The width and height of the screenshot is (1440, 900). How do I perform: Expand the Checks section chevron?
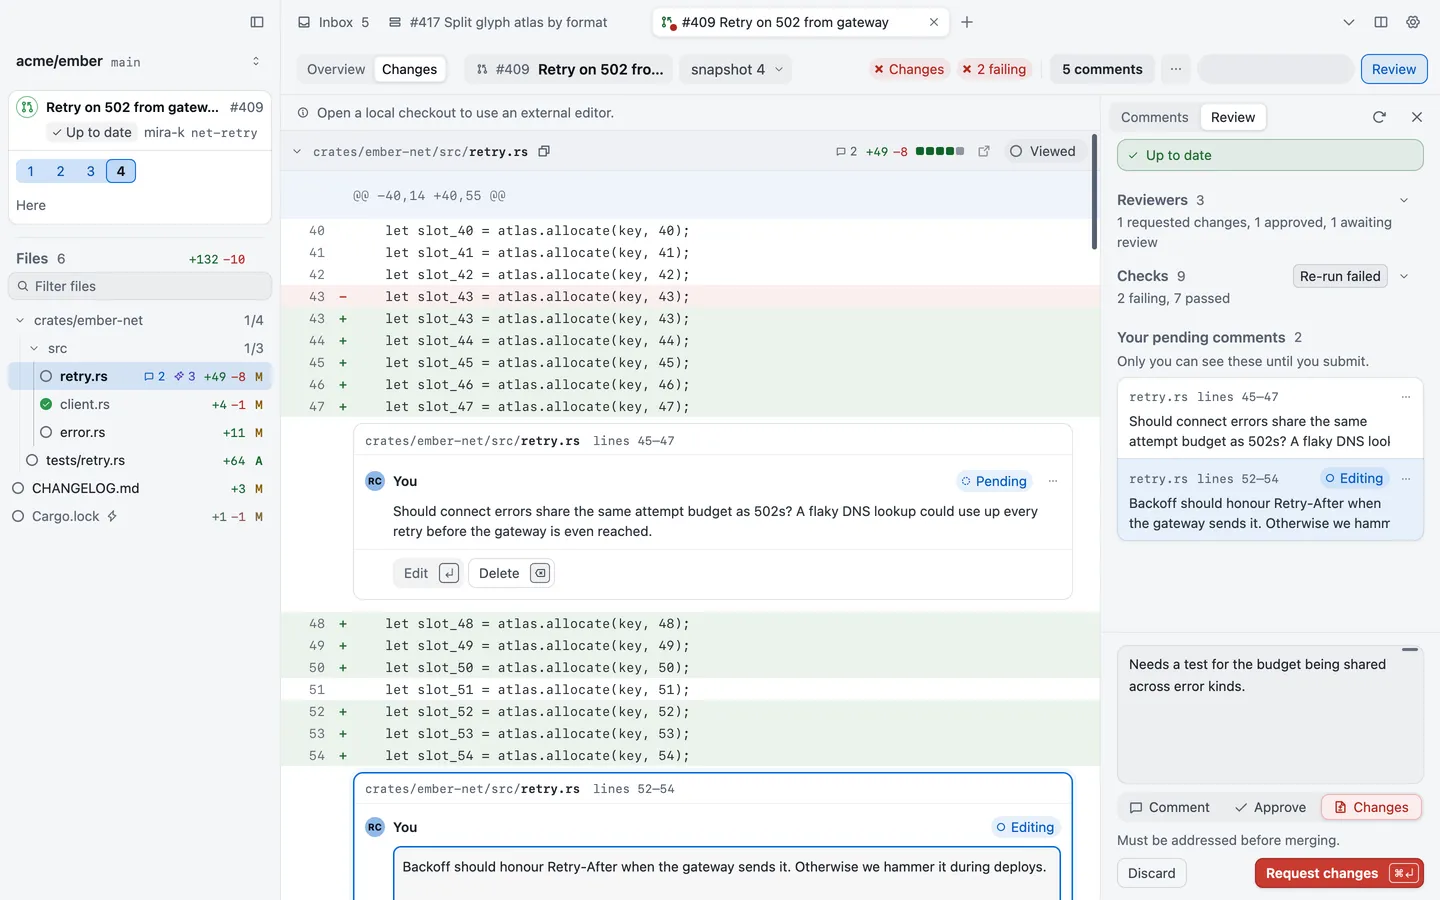1404,276
